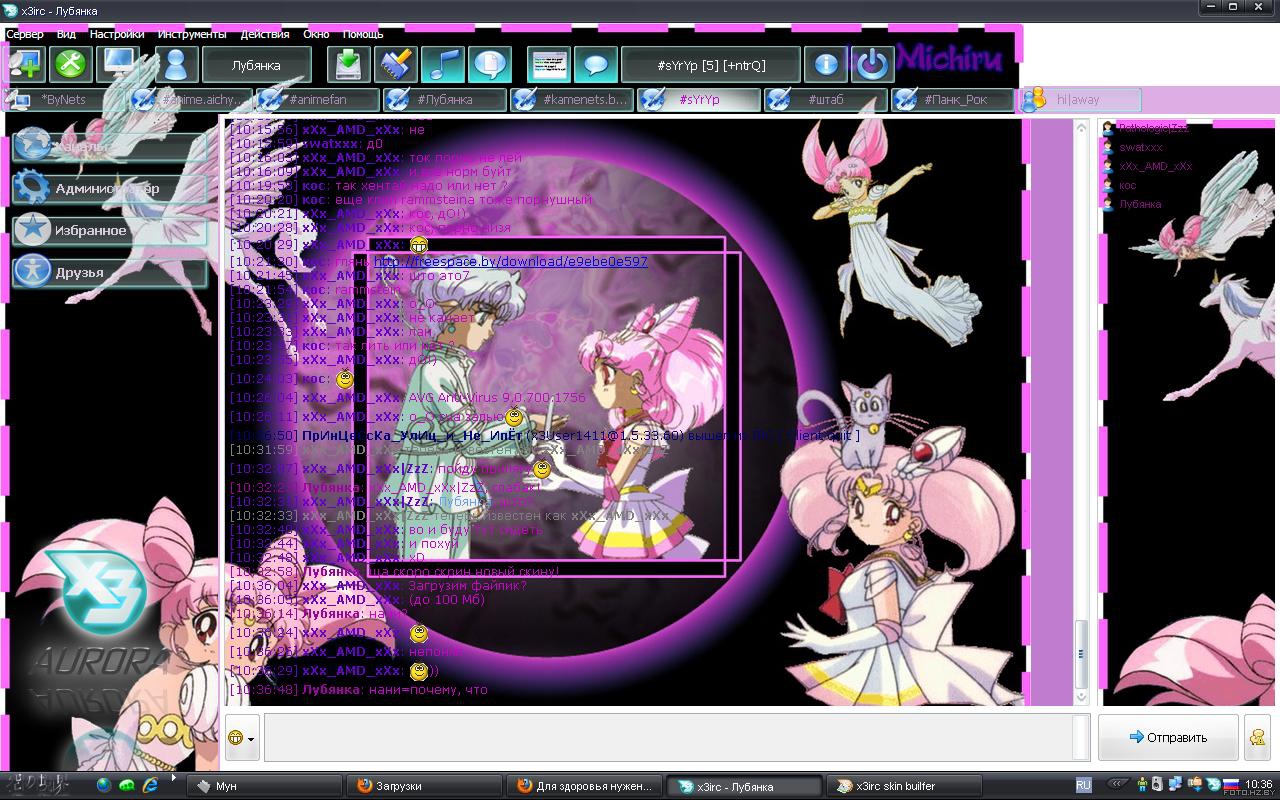Open the Окно menu
The height and width of the screenshot is (800, 1280).
(x=316, y=34)
